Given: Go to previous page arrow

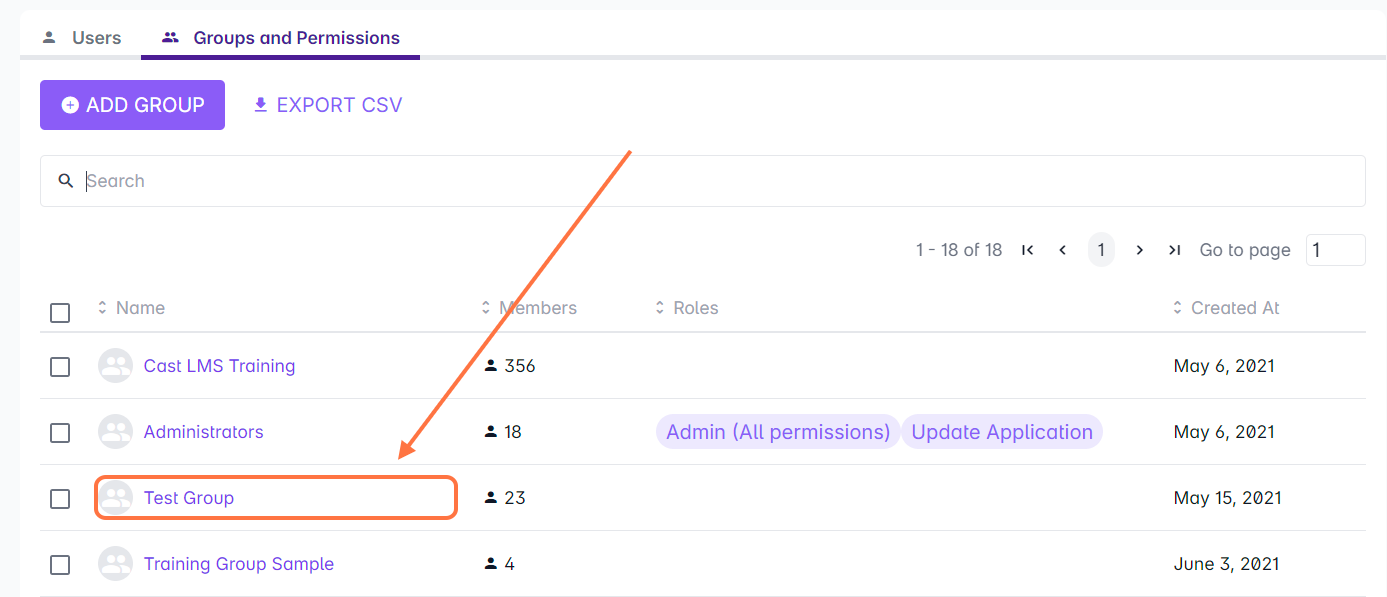Looking at the screenshot, I should tap(1063, 250).
